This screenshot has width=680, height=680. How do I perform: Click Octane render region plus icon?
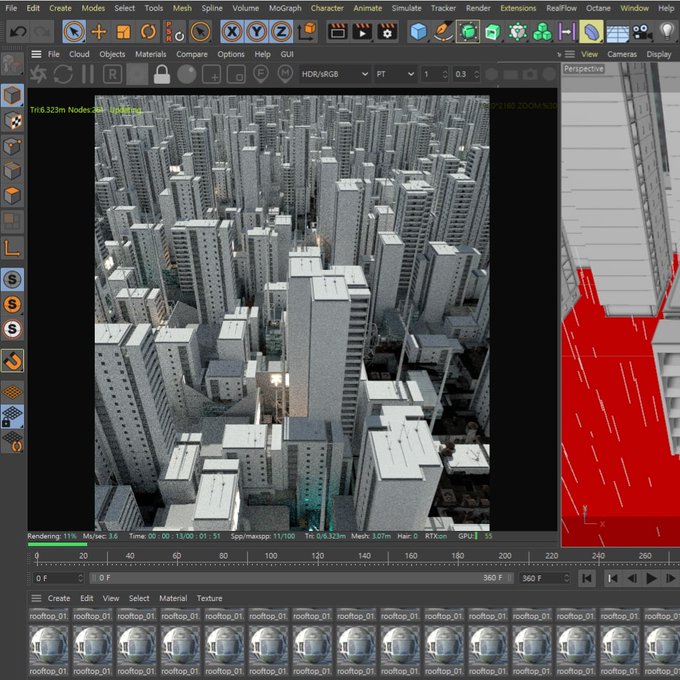point(211,74)
